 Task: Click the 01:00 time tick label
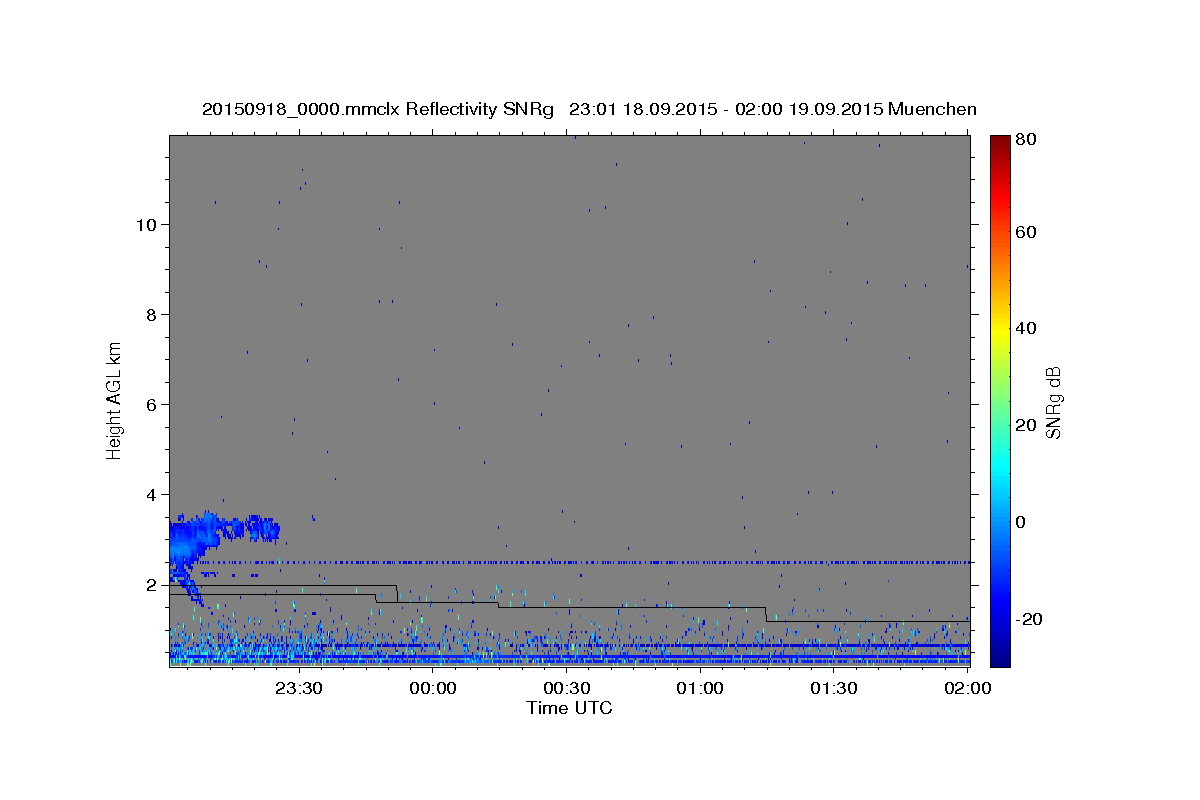coord(700,688)
